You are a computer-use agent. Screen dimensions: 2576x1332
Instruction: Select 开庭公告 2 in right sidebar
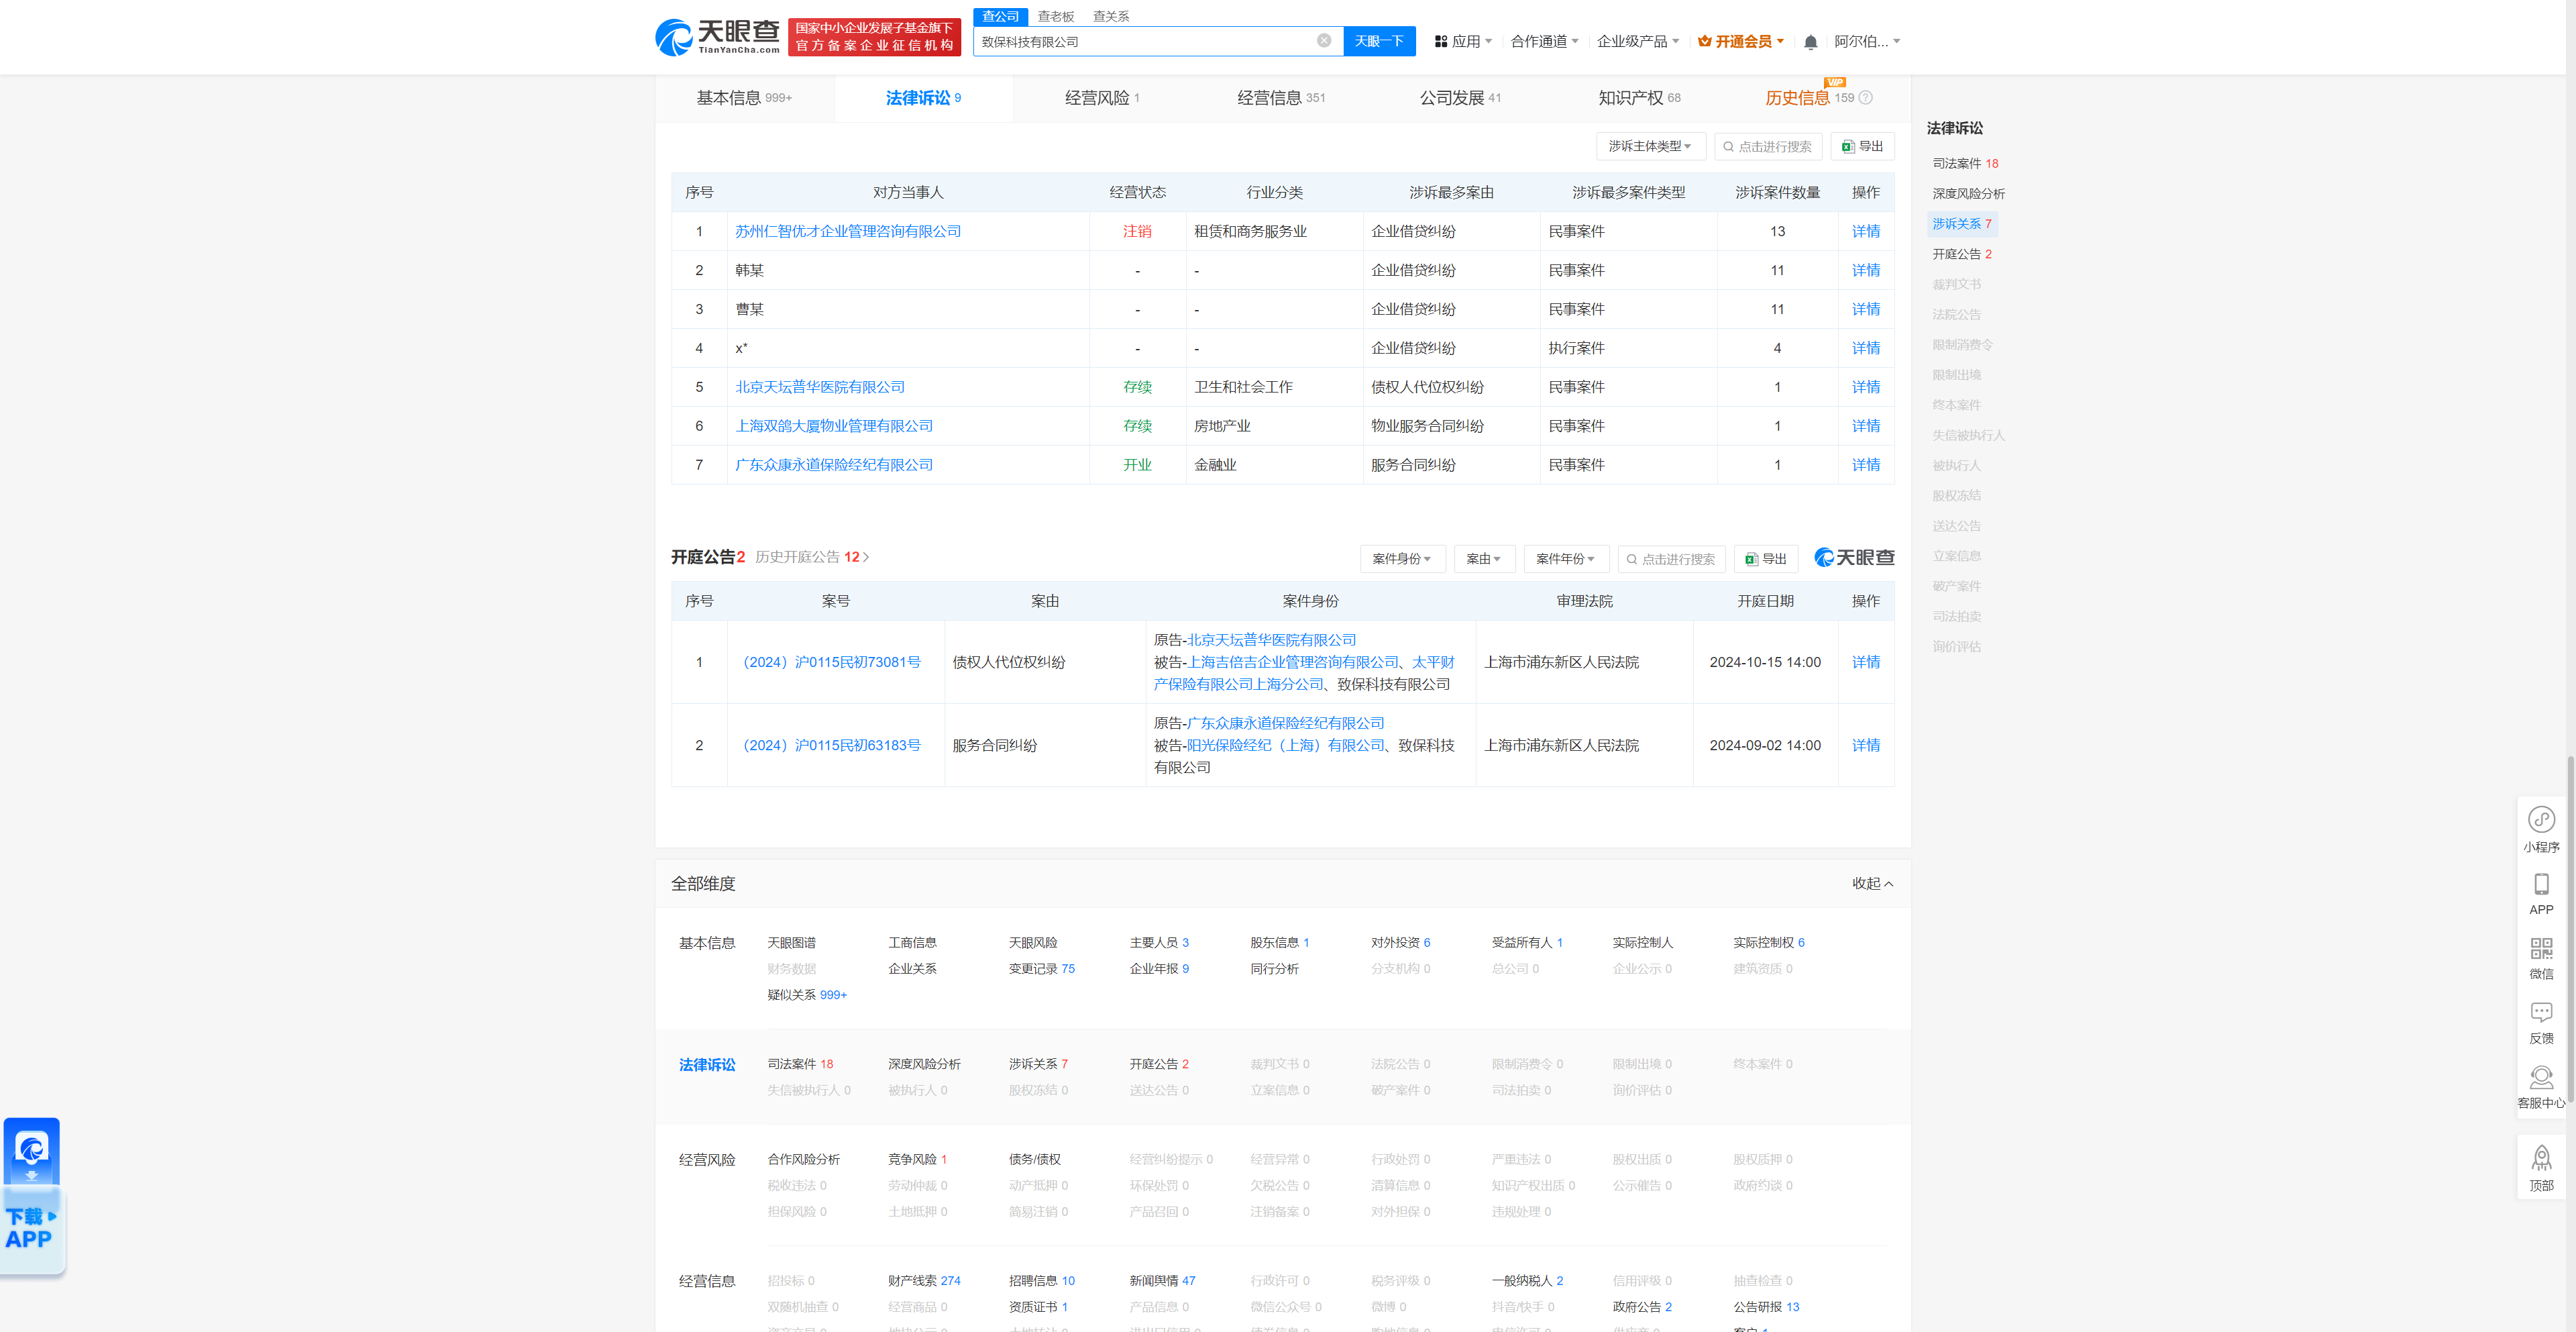point(1961,255)
